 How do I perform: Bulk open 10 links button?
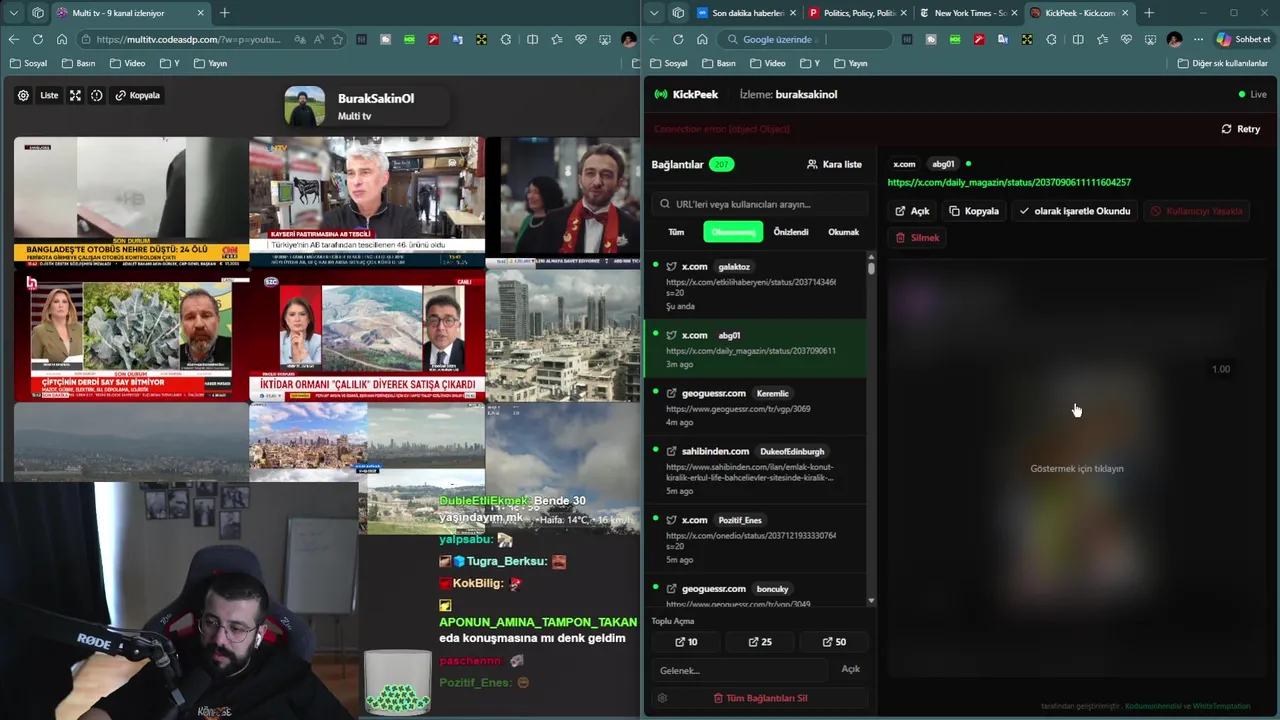(x=686, y=642)
